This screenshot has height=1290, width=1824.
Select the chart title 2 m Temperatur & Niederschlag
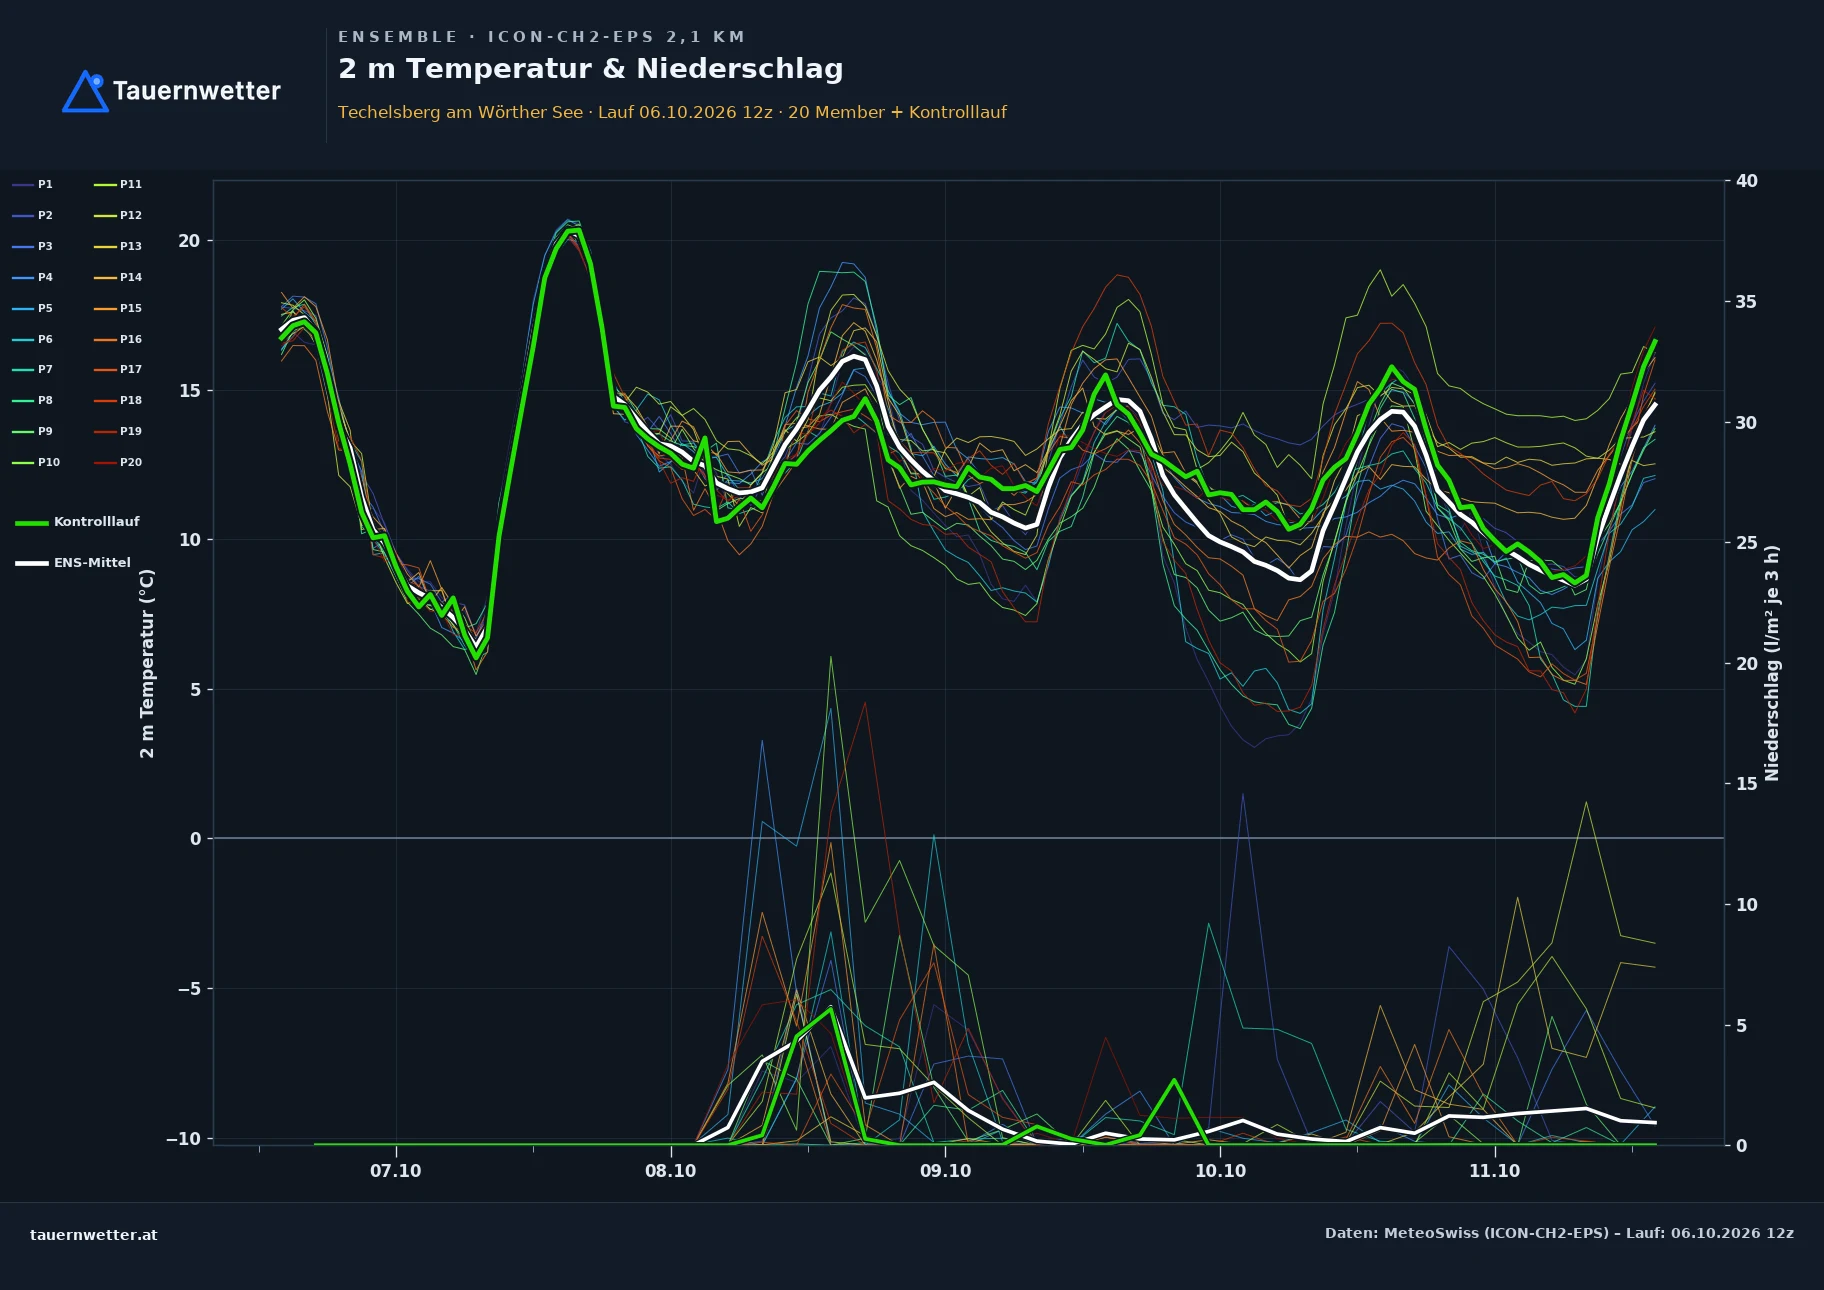click(x=591, y=69)
